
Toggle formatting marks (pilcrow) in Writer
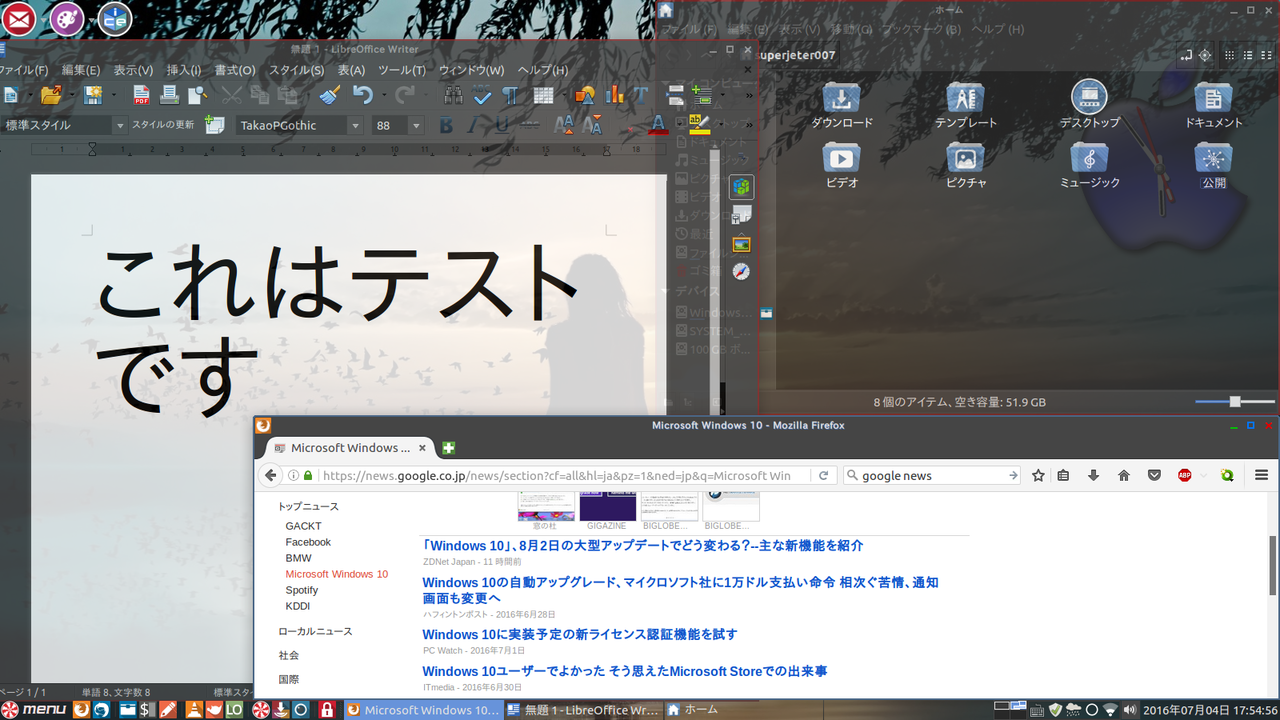(x=510, y=96)
